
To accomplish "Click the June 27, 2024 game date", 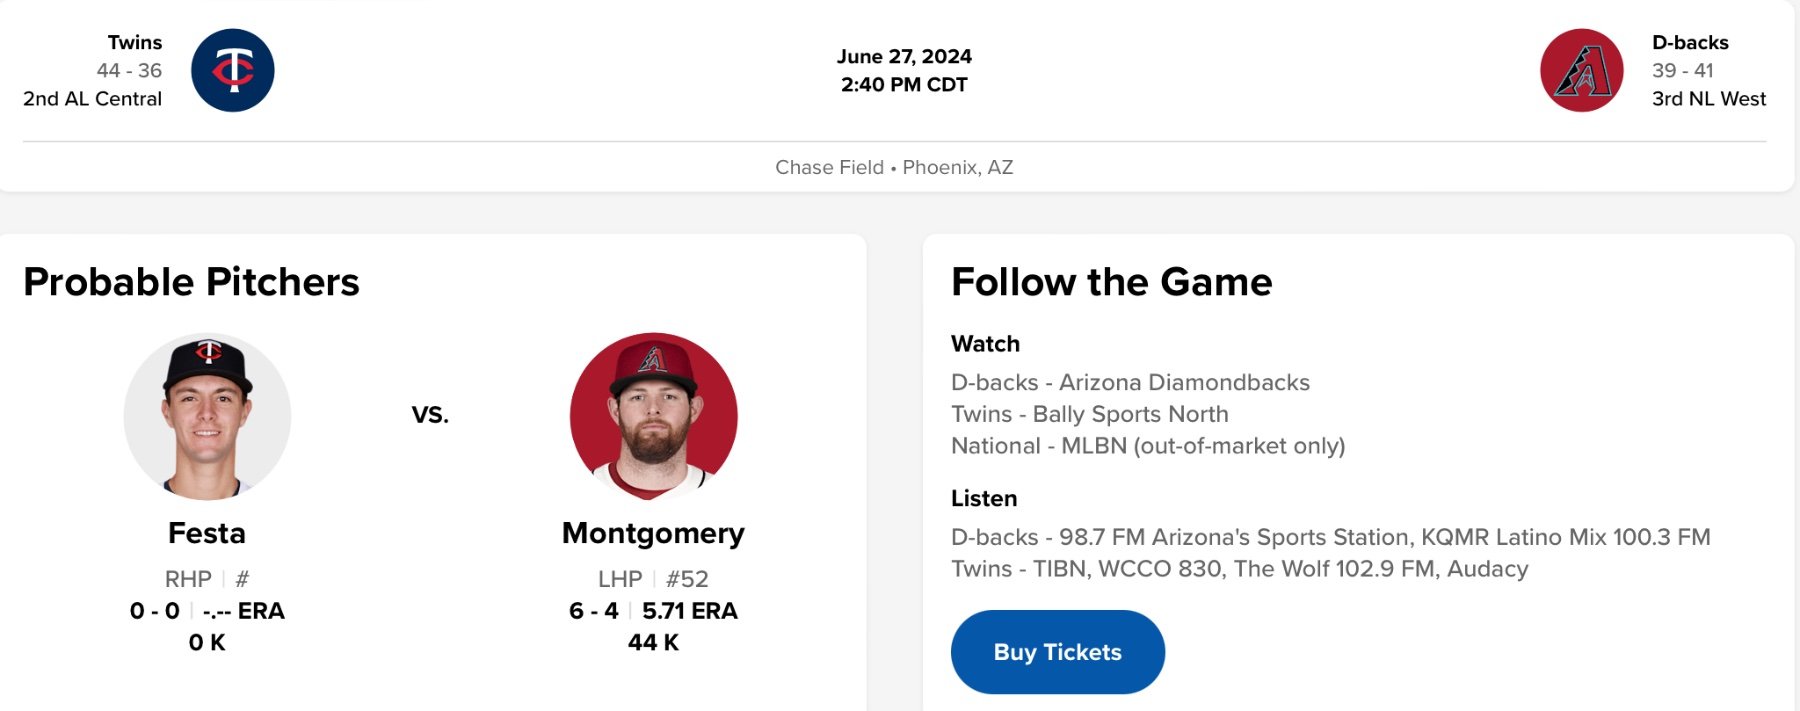I will click(904, 56).
